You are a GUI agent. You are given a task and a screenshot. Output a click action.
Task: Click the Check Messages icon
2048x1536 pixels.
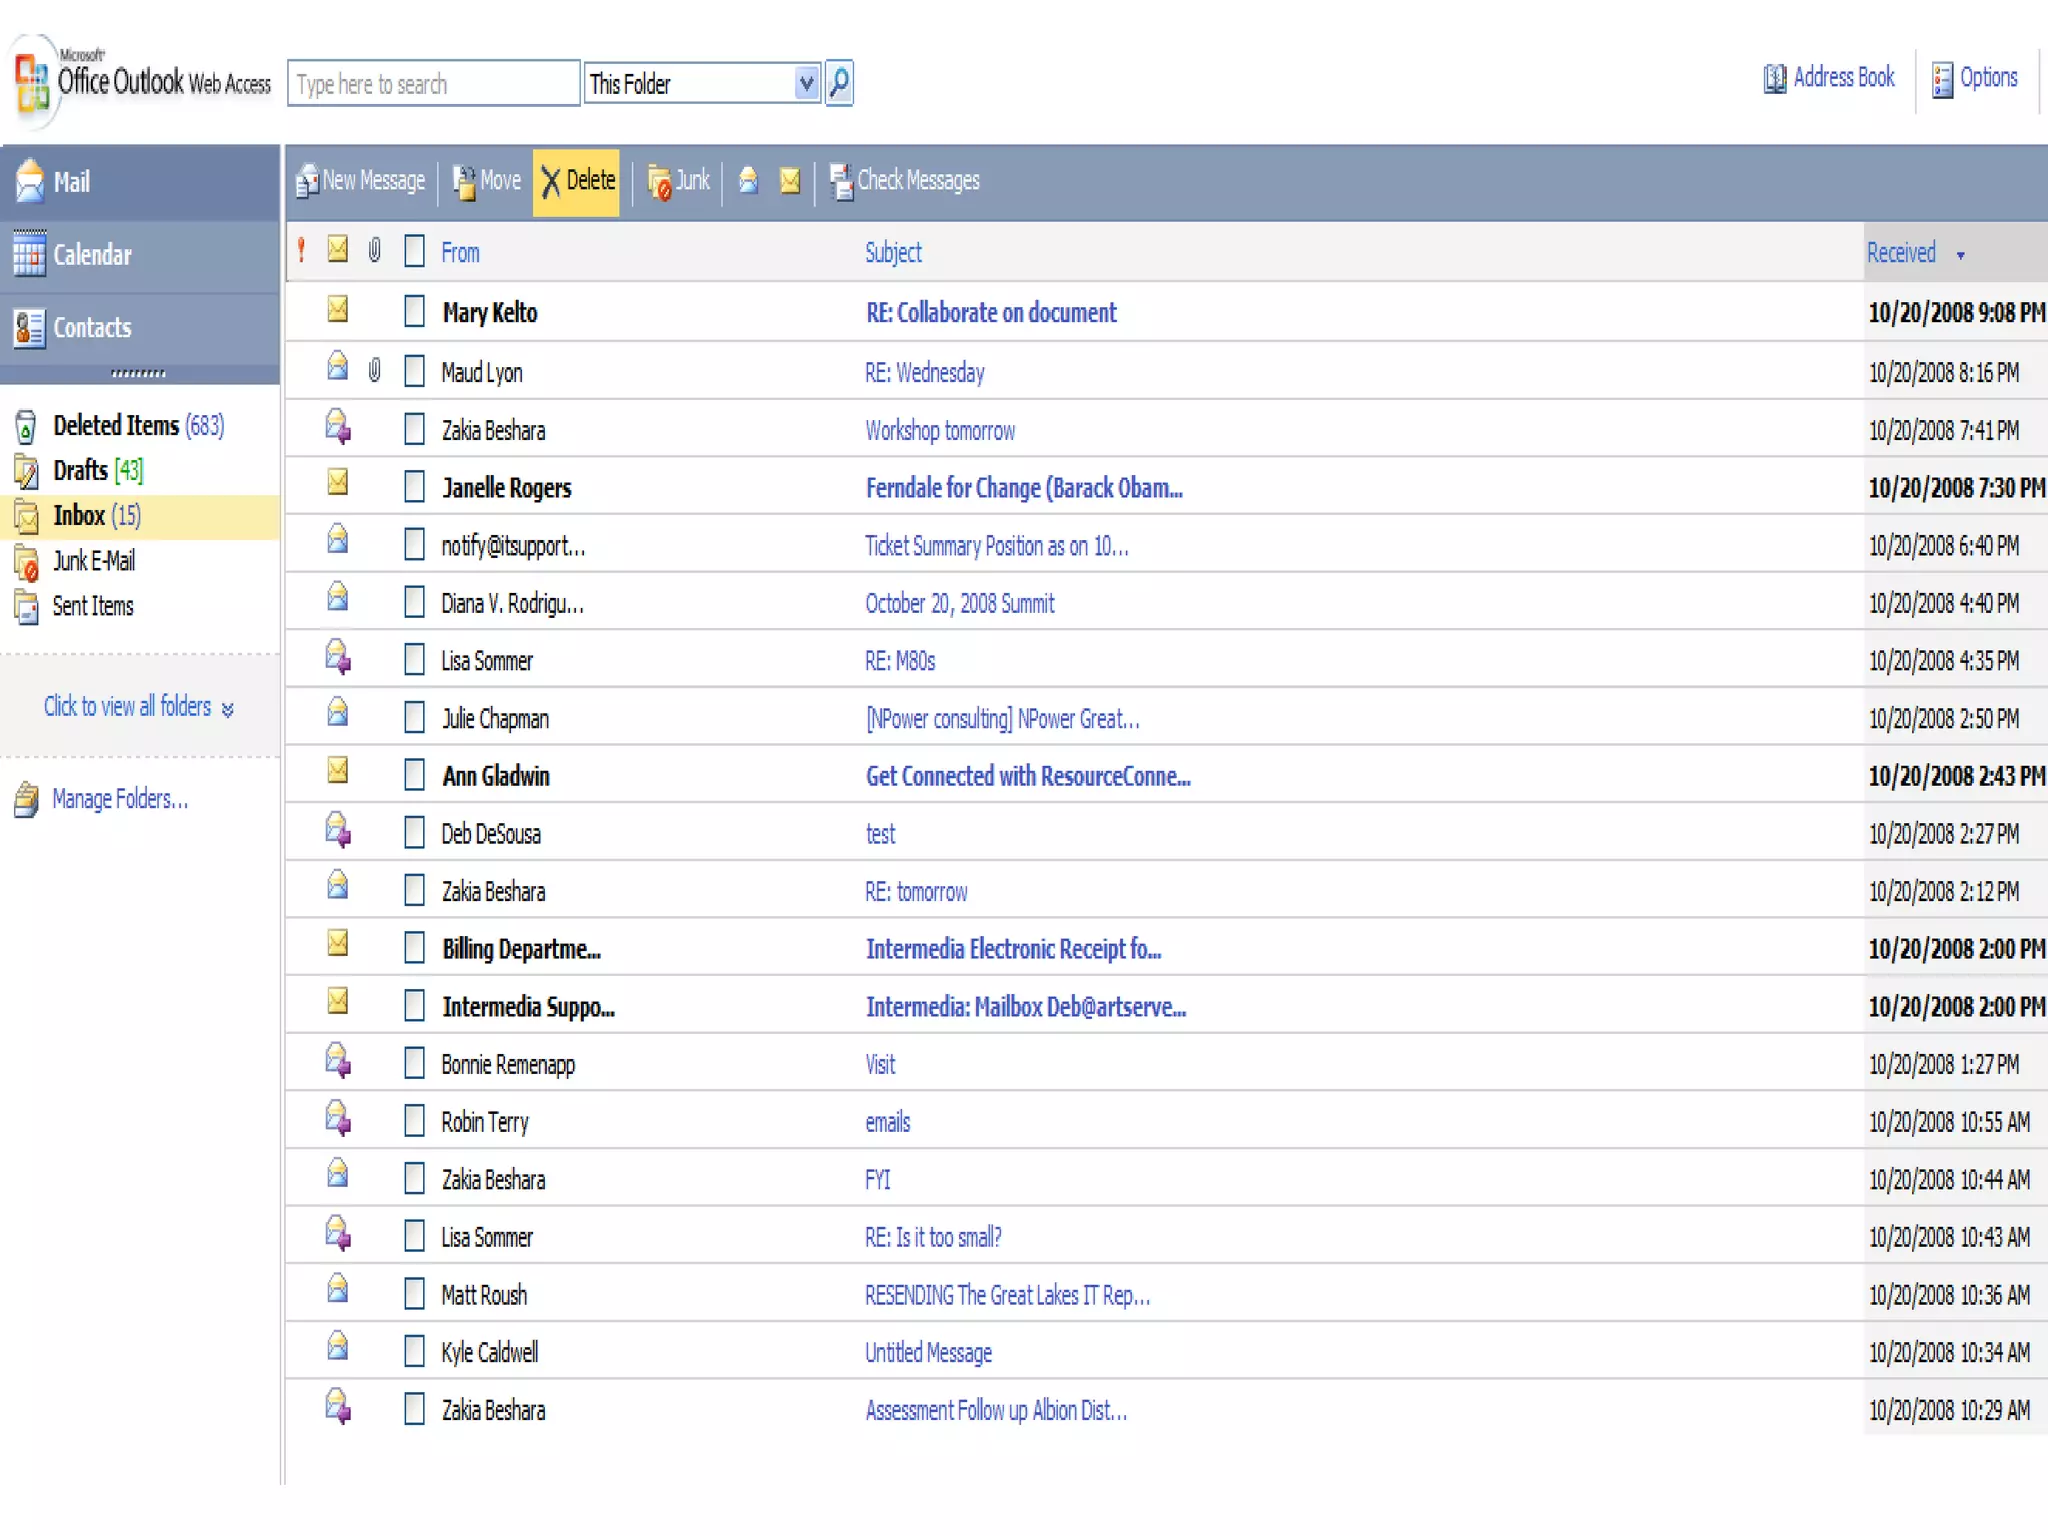pyautogui.click(x=841, y=181)
